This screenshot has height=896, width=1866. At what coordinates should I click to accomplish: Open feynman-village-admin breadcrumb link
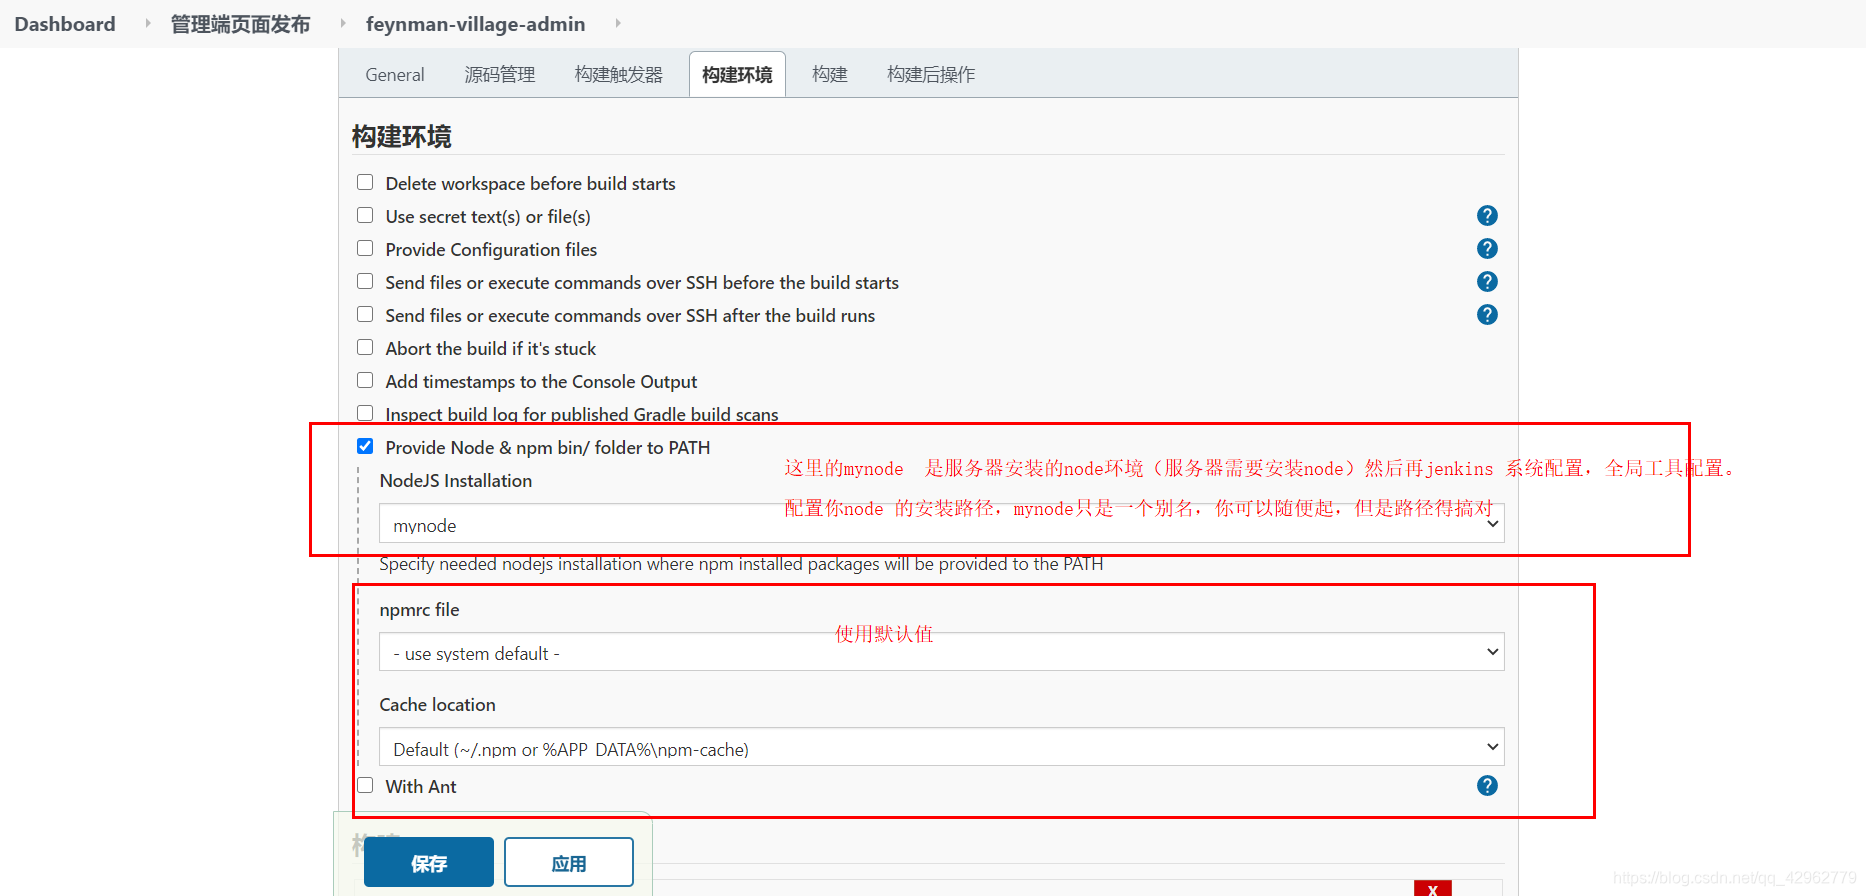click(x=476, y=24)
